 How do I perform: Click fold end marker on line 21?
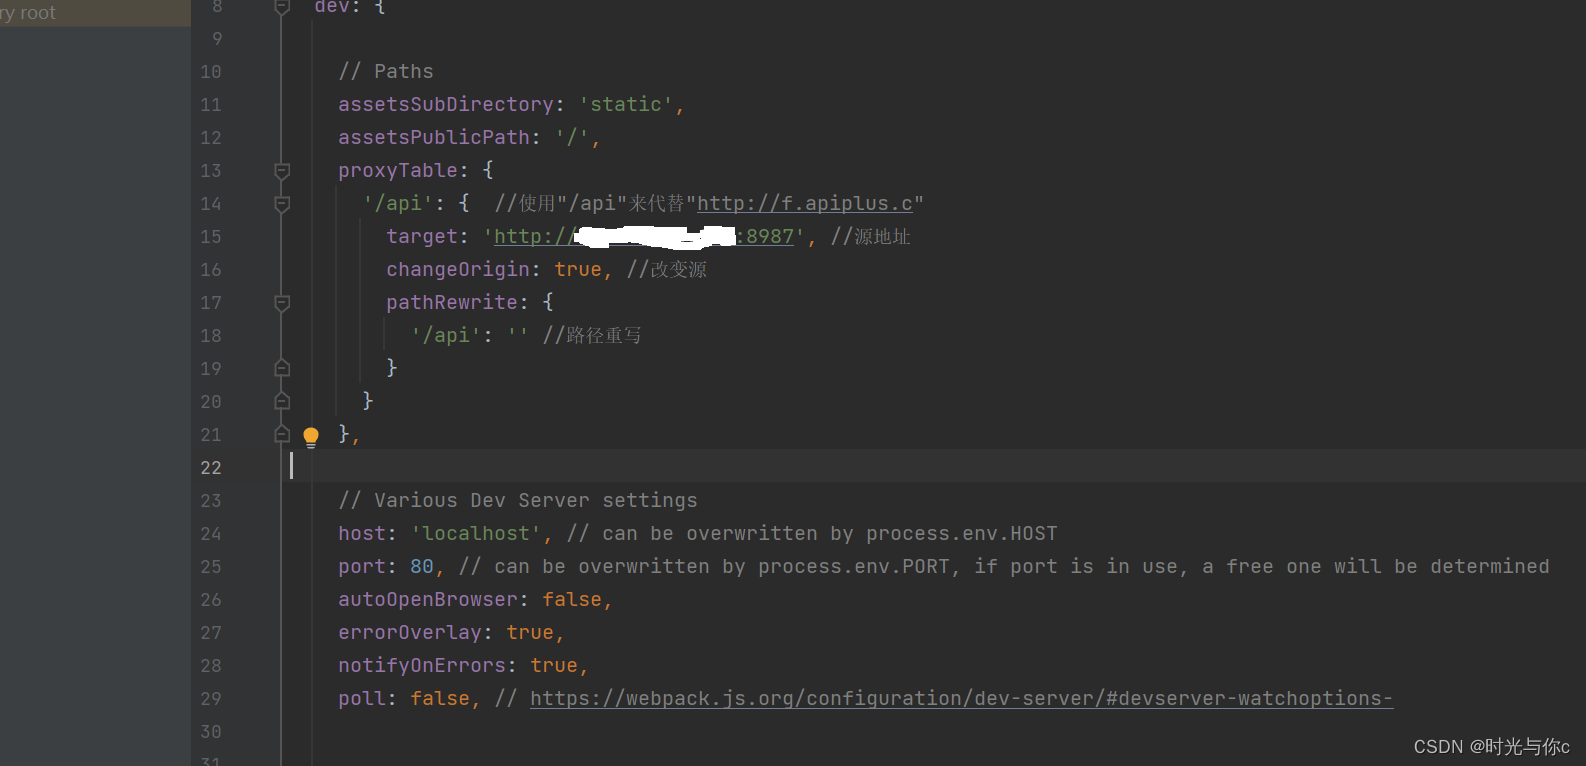click(x=282, y=434)
